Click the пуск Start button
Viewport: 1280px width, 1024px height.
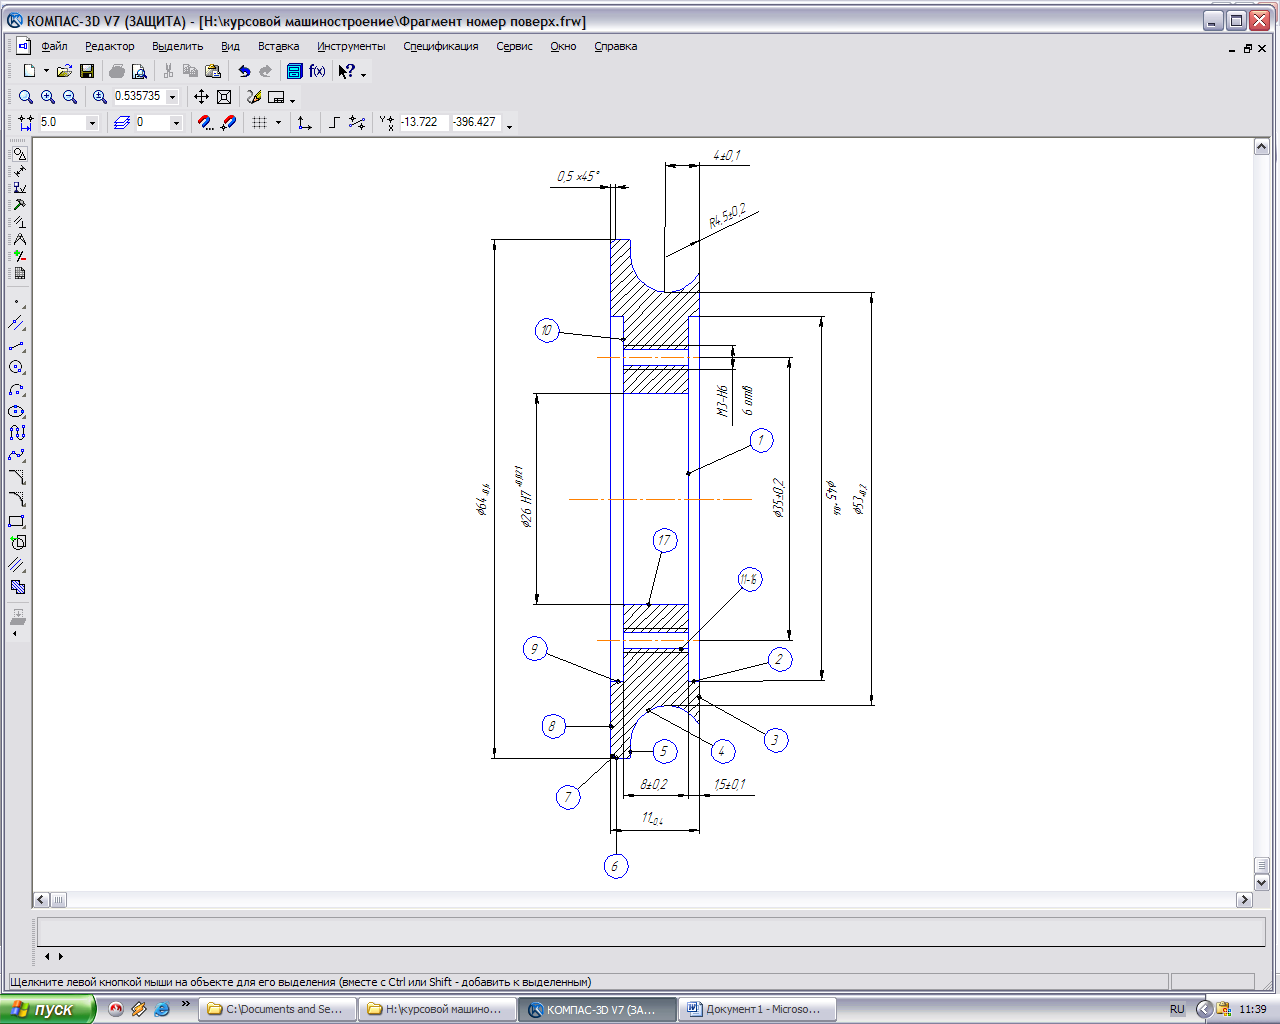pyautogui.click(x=46, y=1009)
